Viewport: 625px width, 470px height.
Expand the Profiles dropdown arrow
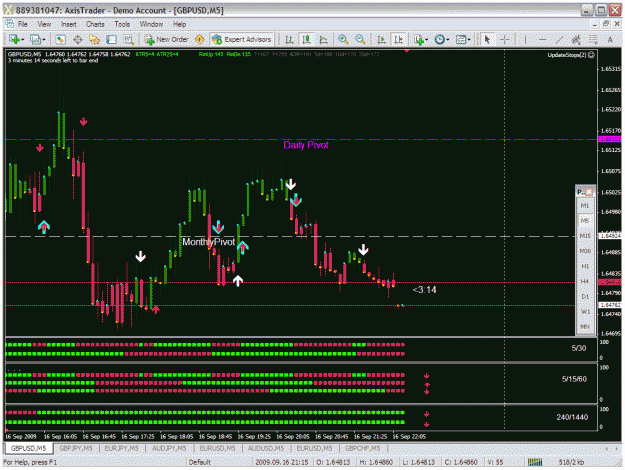(44, 39)
